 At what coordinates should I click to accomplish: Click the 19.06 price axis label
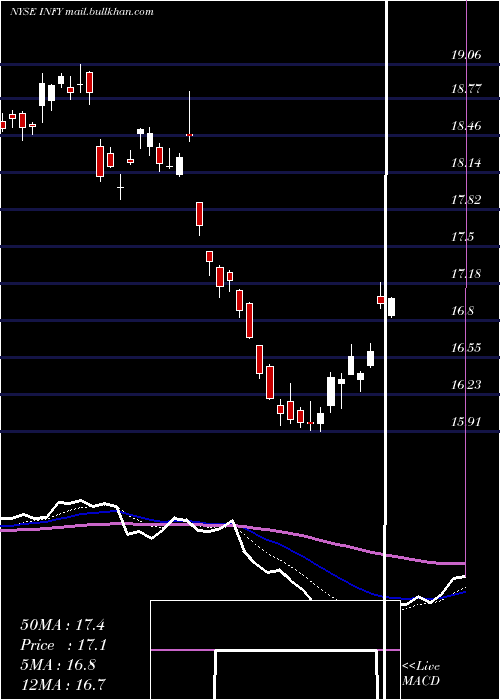pos(466,55)
